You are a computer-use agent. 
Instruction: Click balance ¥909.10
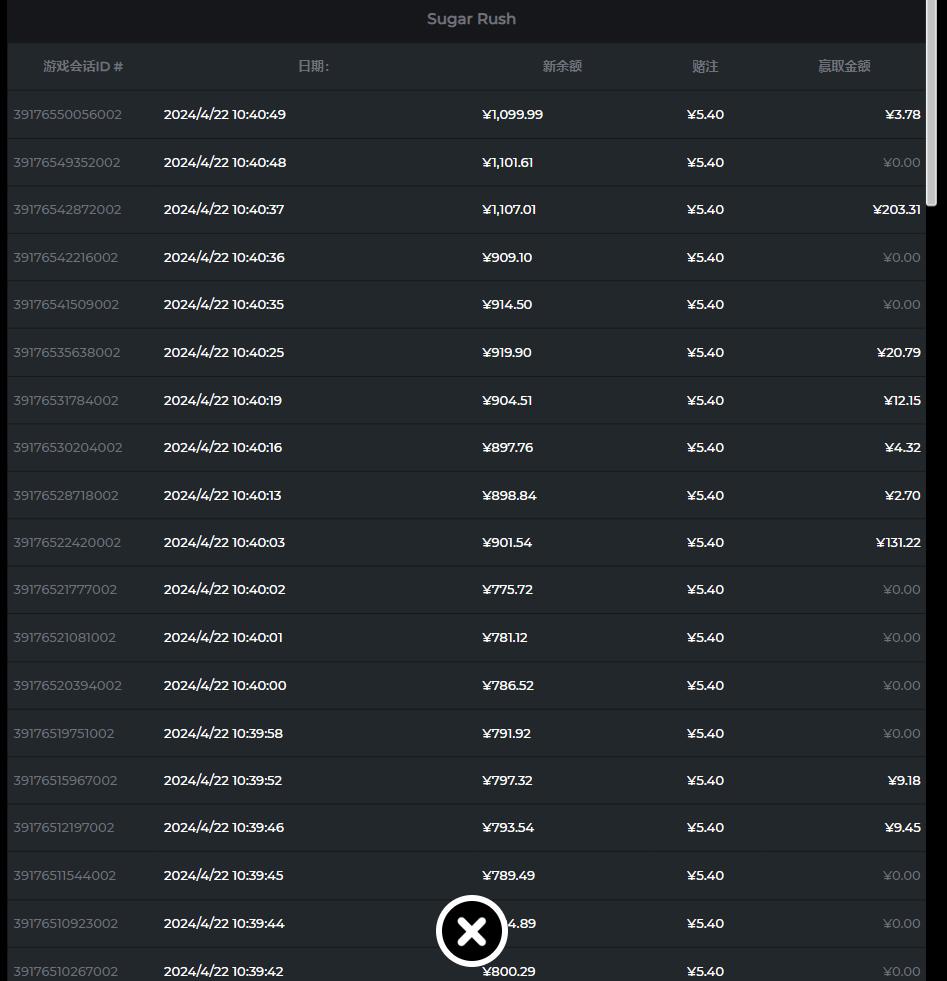(507, 257)
